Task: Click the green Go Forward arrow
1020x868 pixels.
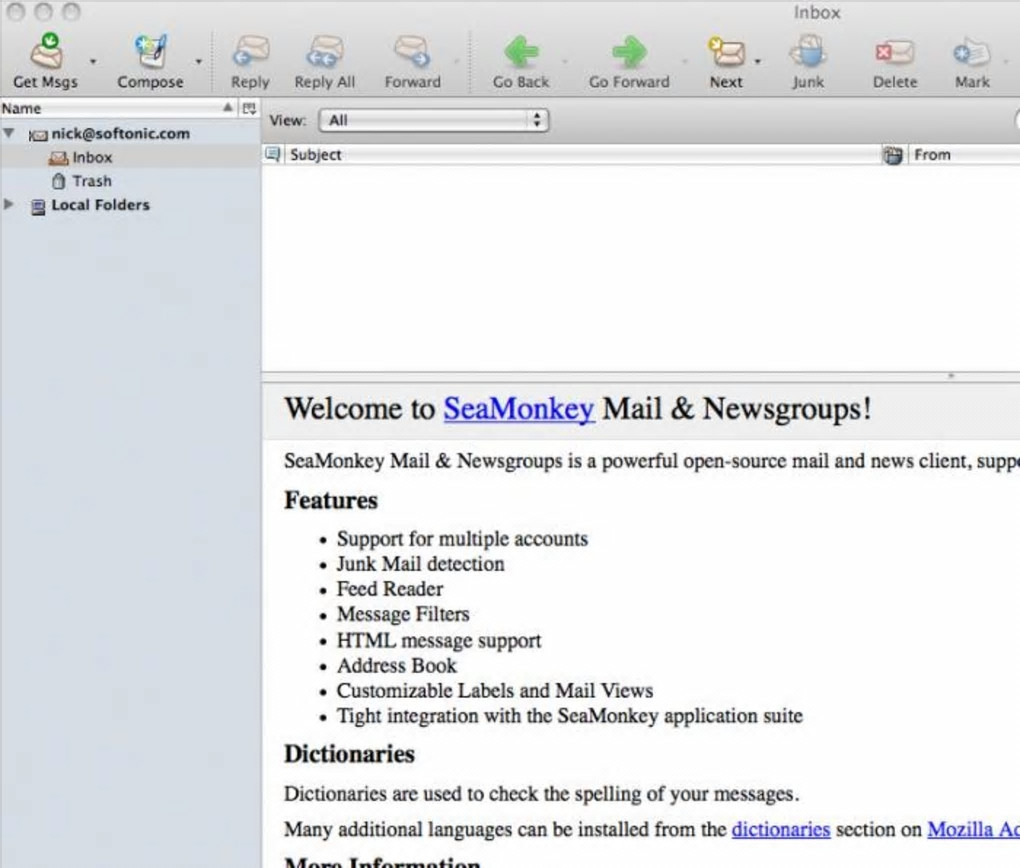Action: [629, 52]
